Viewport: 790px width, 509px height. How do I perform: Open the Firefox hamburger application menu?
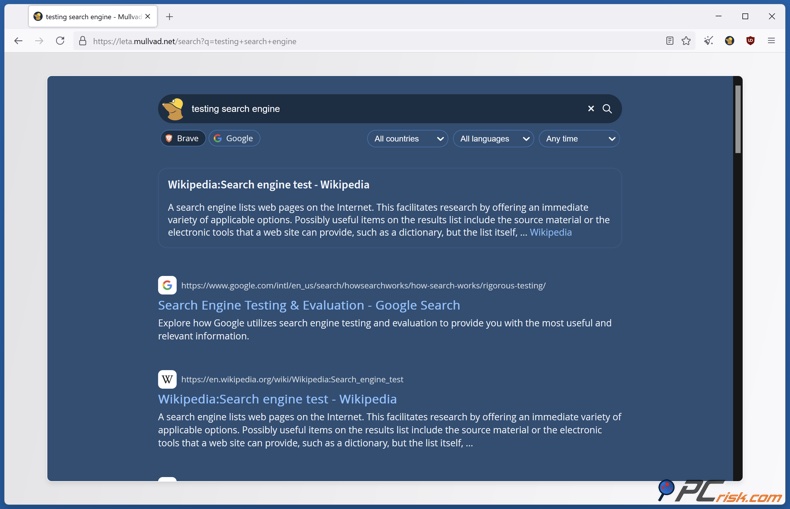(x=771, y=41)
